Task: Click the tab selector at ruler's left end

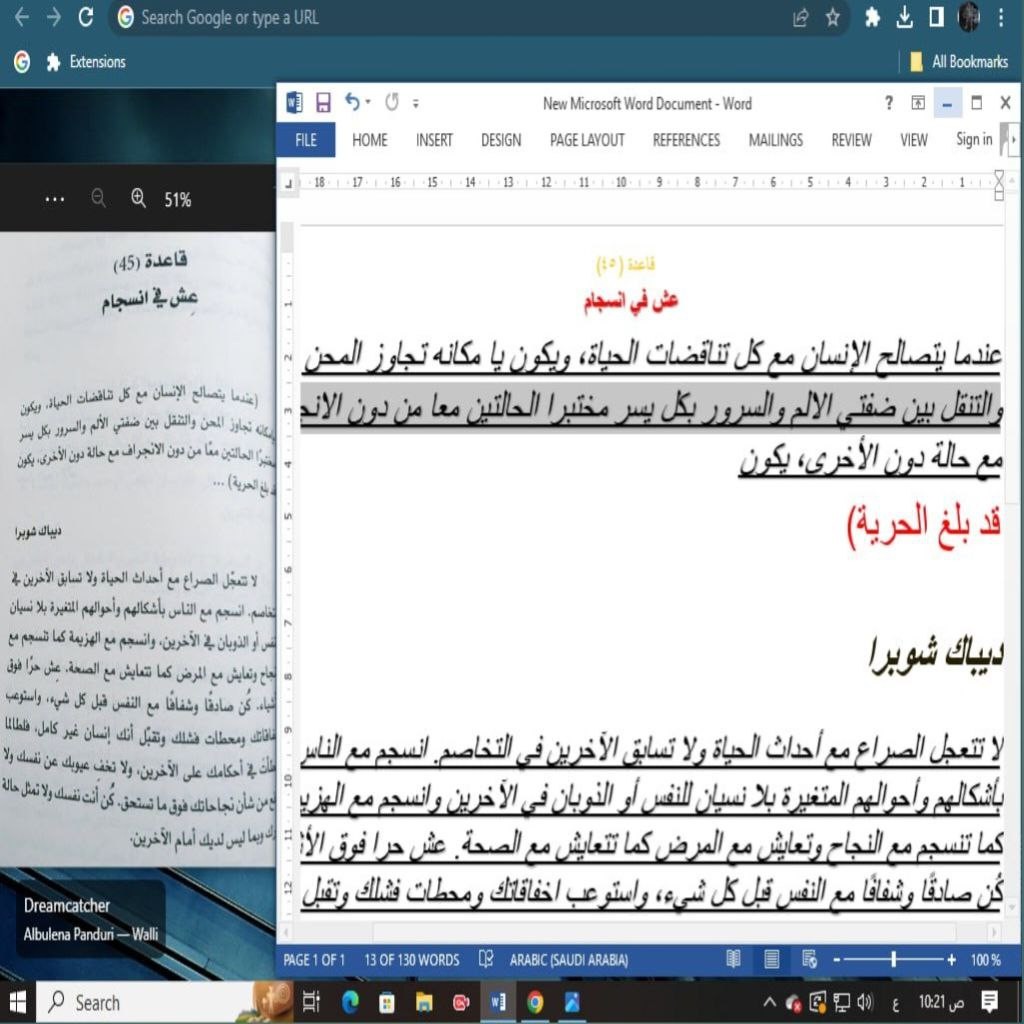Action: point(289,184)
